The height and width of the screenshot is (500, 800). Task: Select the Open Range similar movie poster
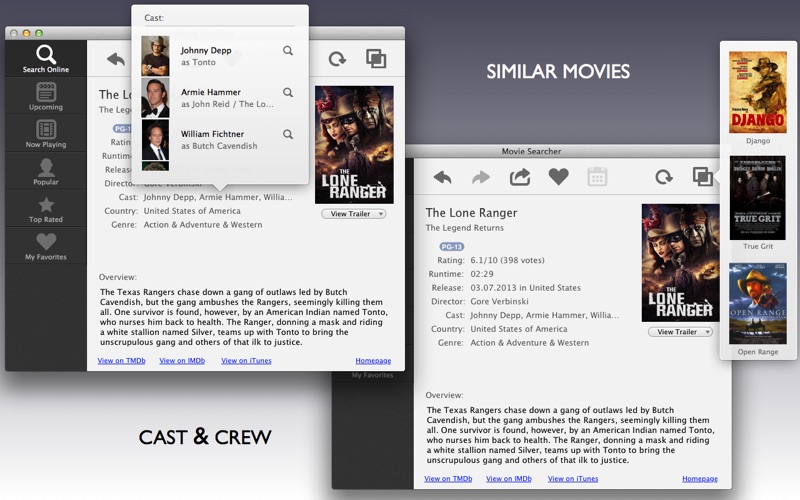[758, 304]
